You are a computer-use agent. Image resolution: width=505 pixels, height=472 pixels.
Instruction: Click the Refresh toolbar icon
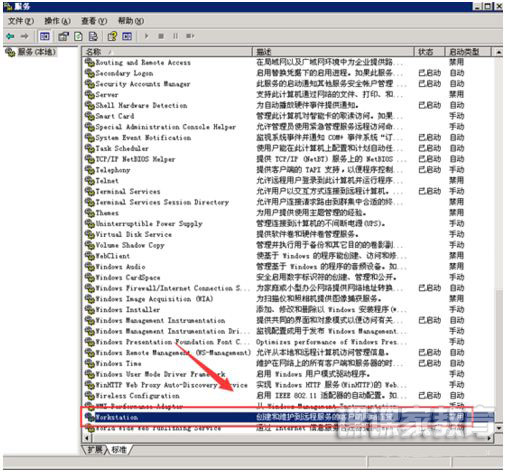(x=78, y=36)
